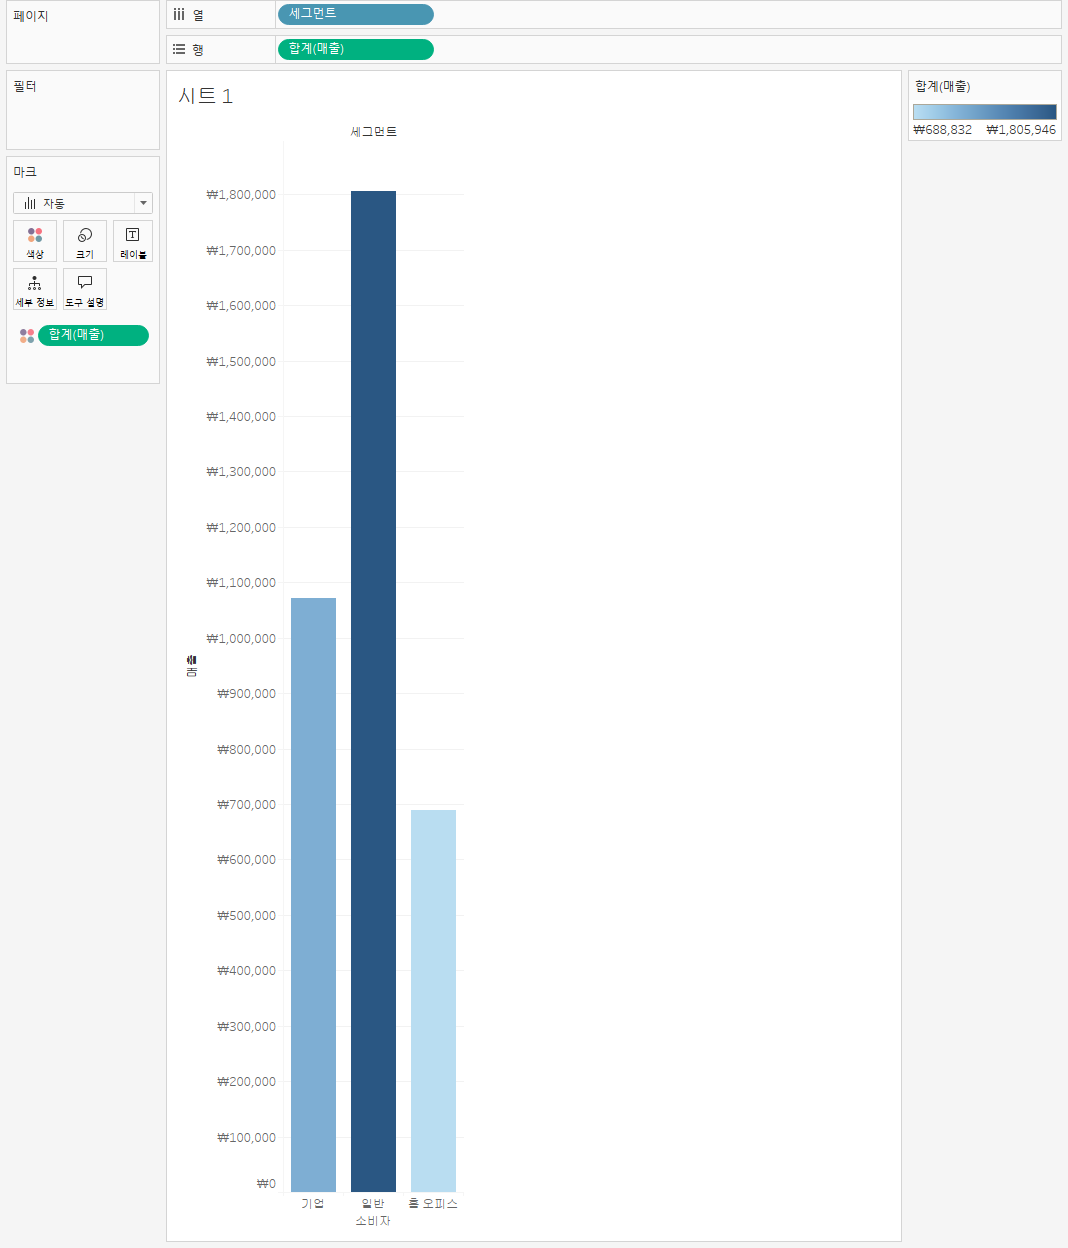Select the dark blue 일반 소비자 bar
This screenshot has height=1248, width=1068.
tap(373, 691)
